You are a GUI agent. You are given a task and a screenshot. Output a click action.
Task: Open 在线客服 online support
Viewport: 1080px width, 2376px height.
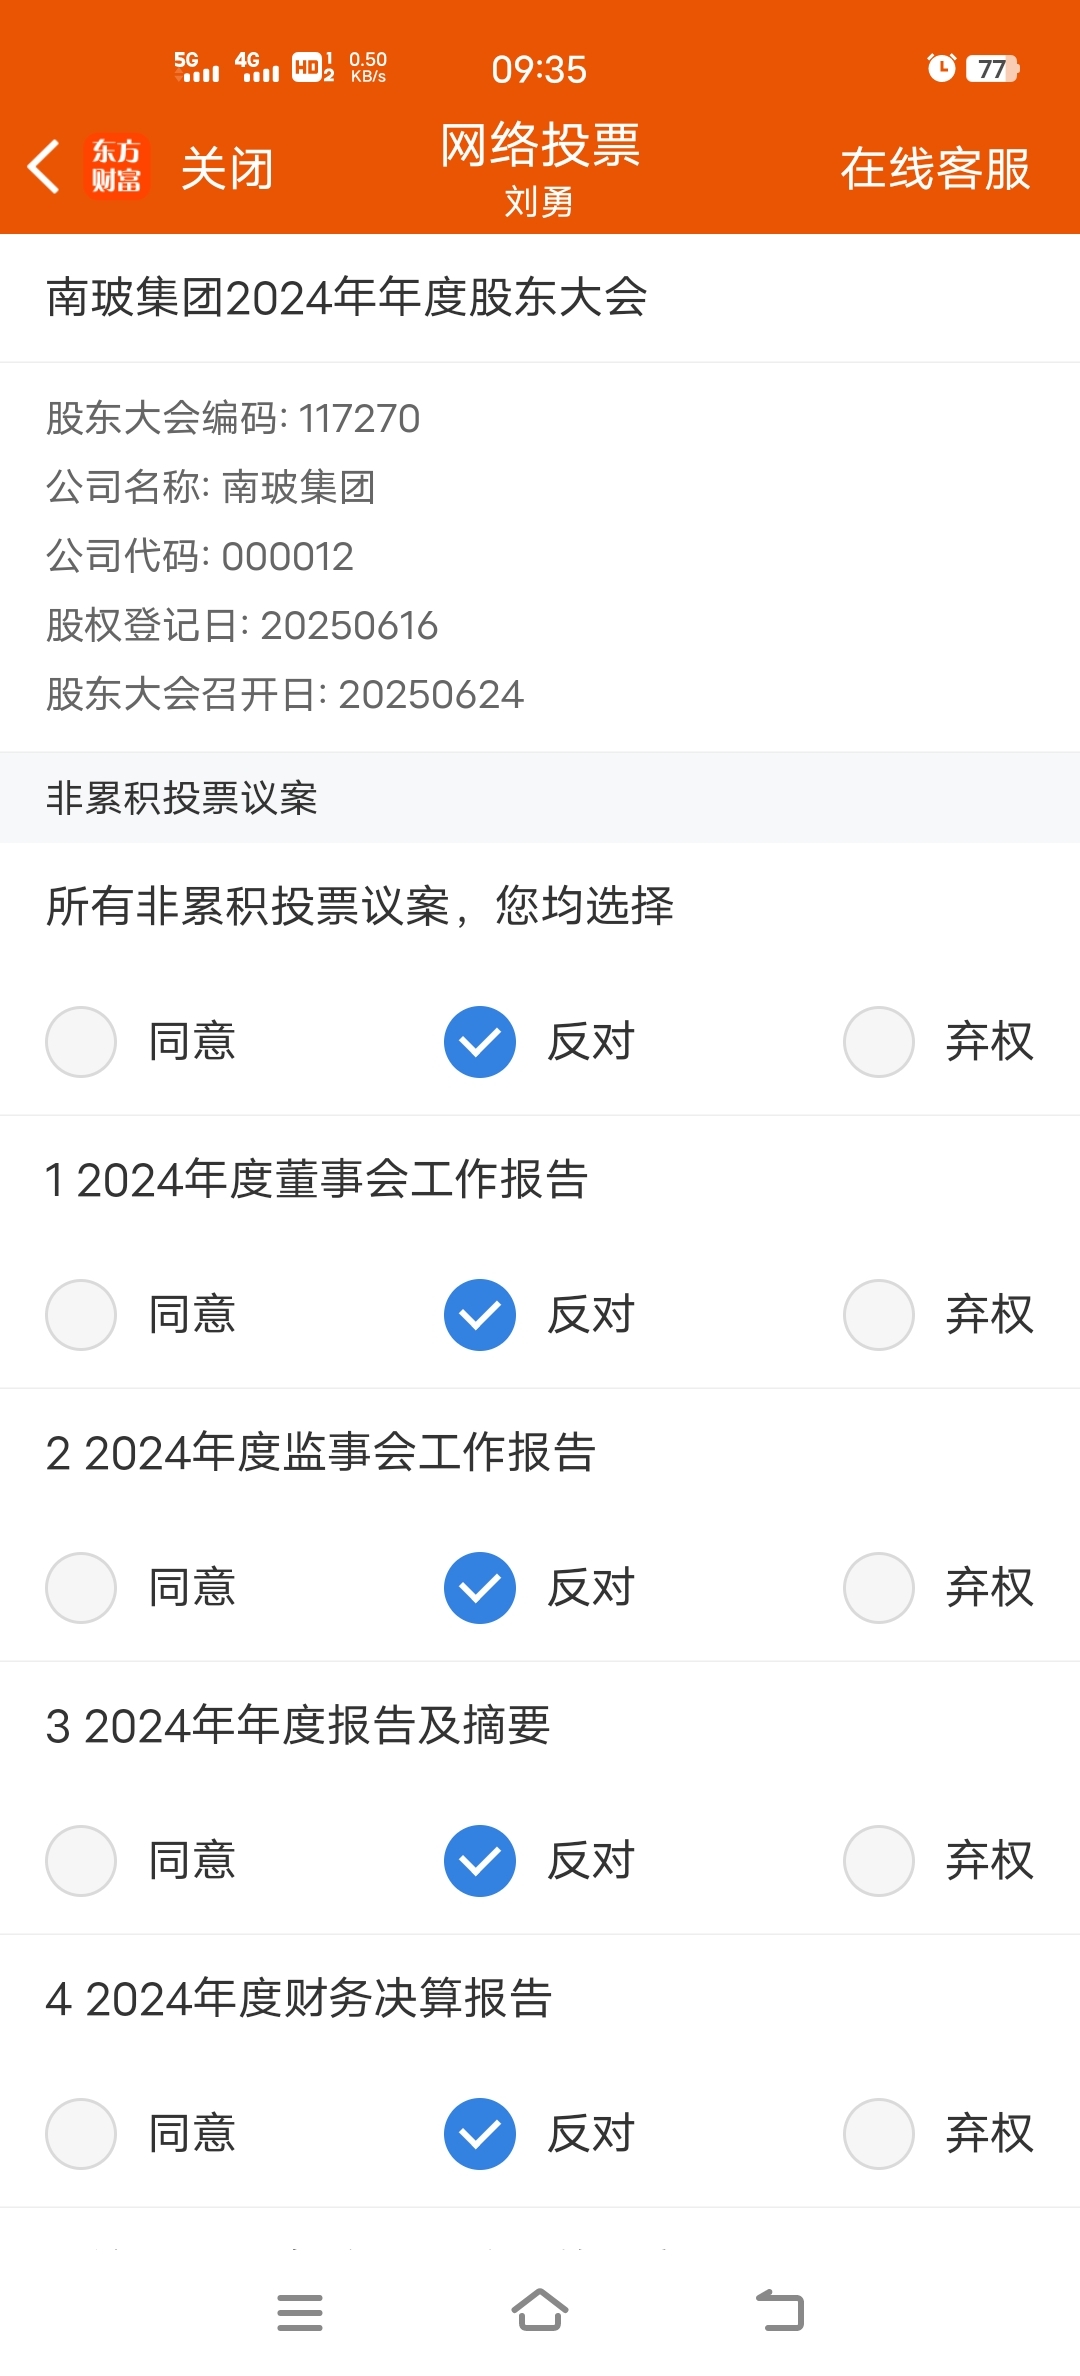pyautogui.click(x=935, y=168)
